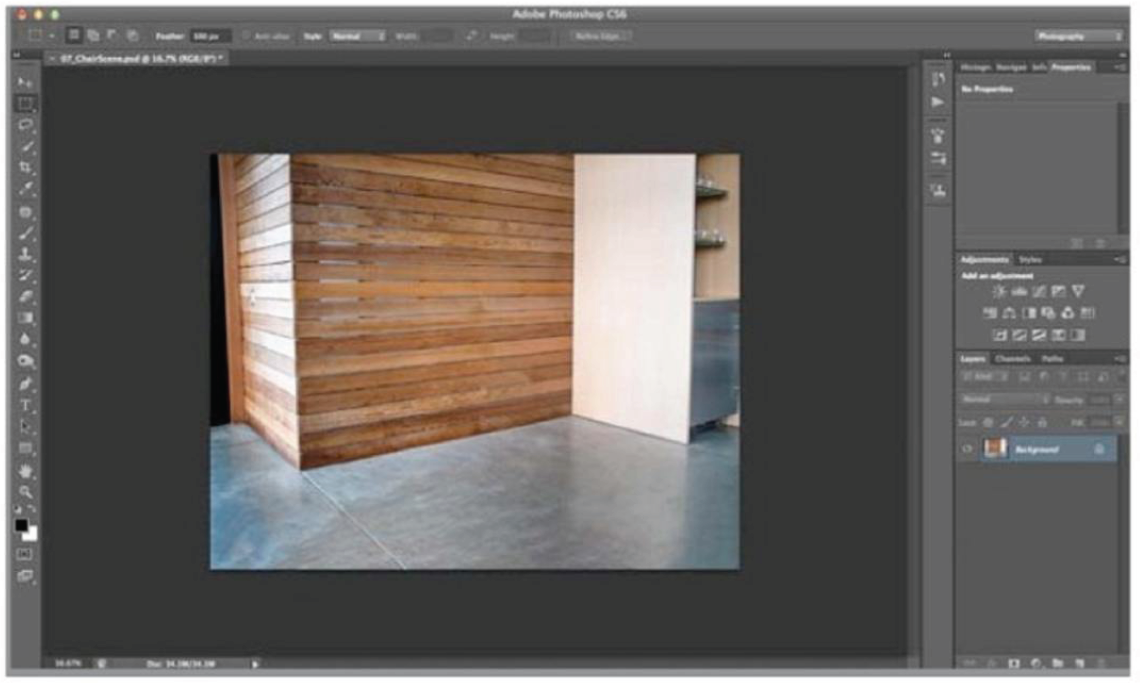1140x683 pixels.
Task: Open the Style dropdown
Action: click(x=358, y=36)
